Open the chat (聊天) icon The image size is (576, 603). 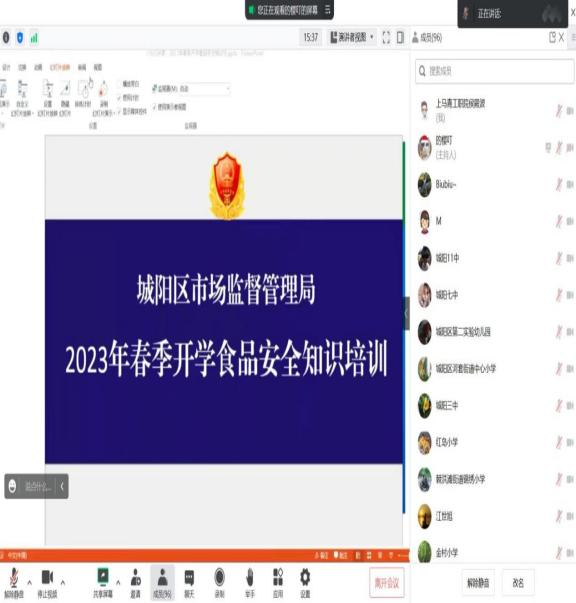point(189,578)
